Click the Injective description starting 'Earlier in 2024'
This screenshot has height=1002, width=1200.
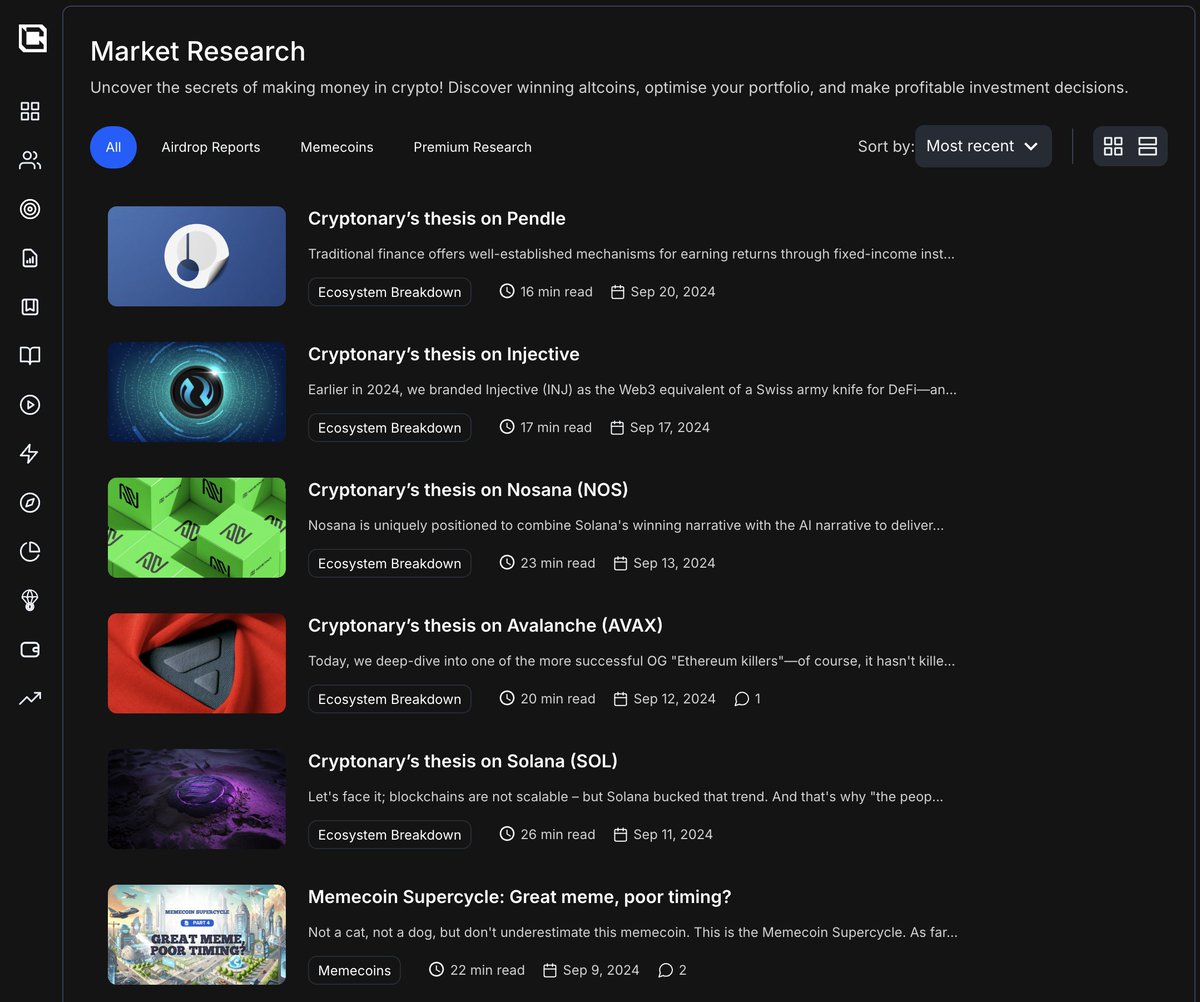point(632,390)
